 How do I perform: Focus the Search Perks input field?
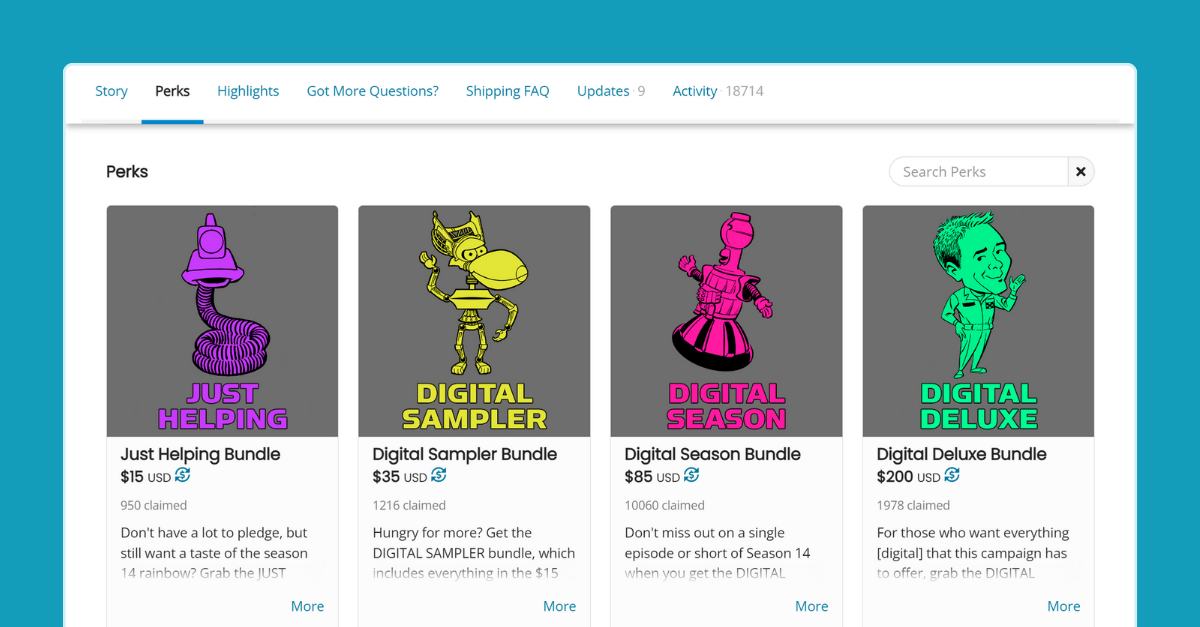click(x=978, y=172)
